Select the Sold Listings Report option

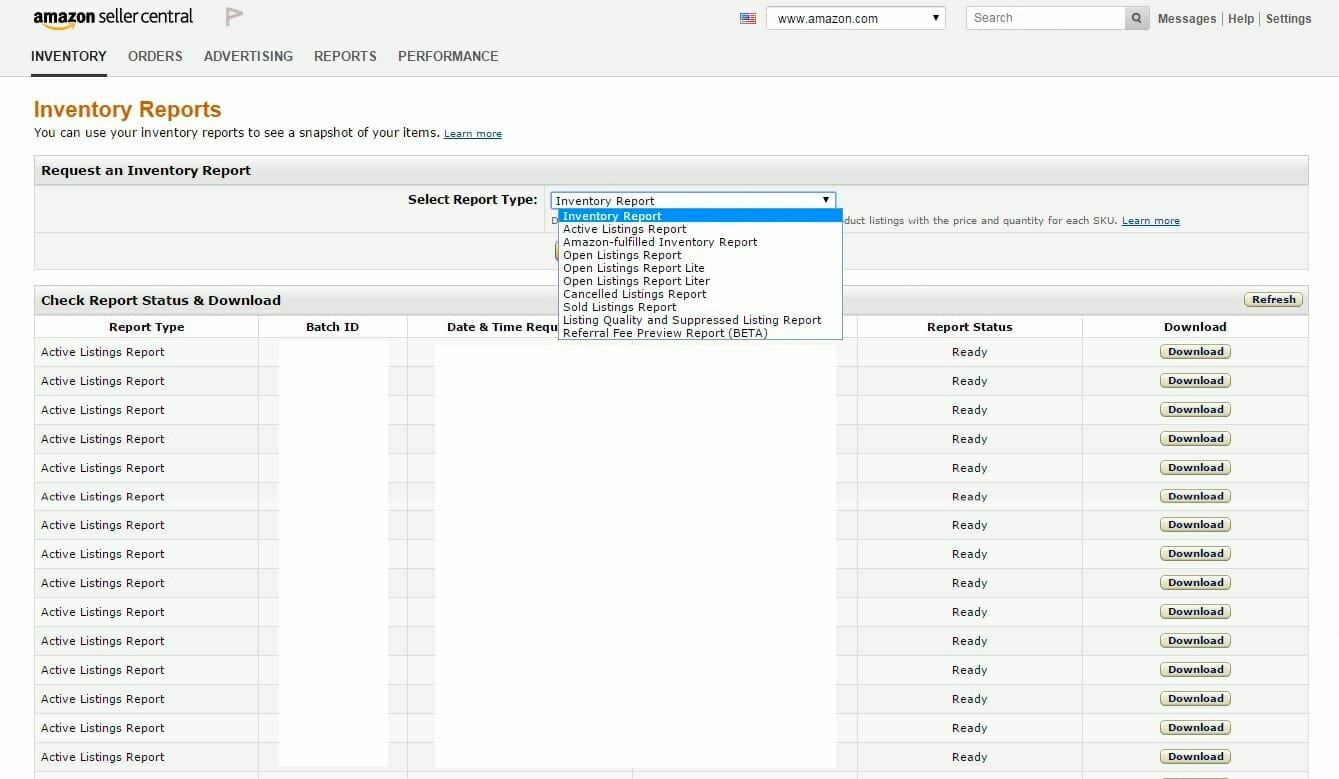tap(618, 307)
